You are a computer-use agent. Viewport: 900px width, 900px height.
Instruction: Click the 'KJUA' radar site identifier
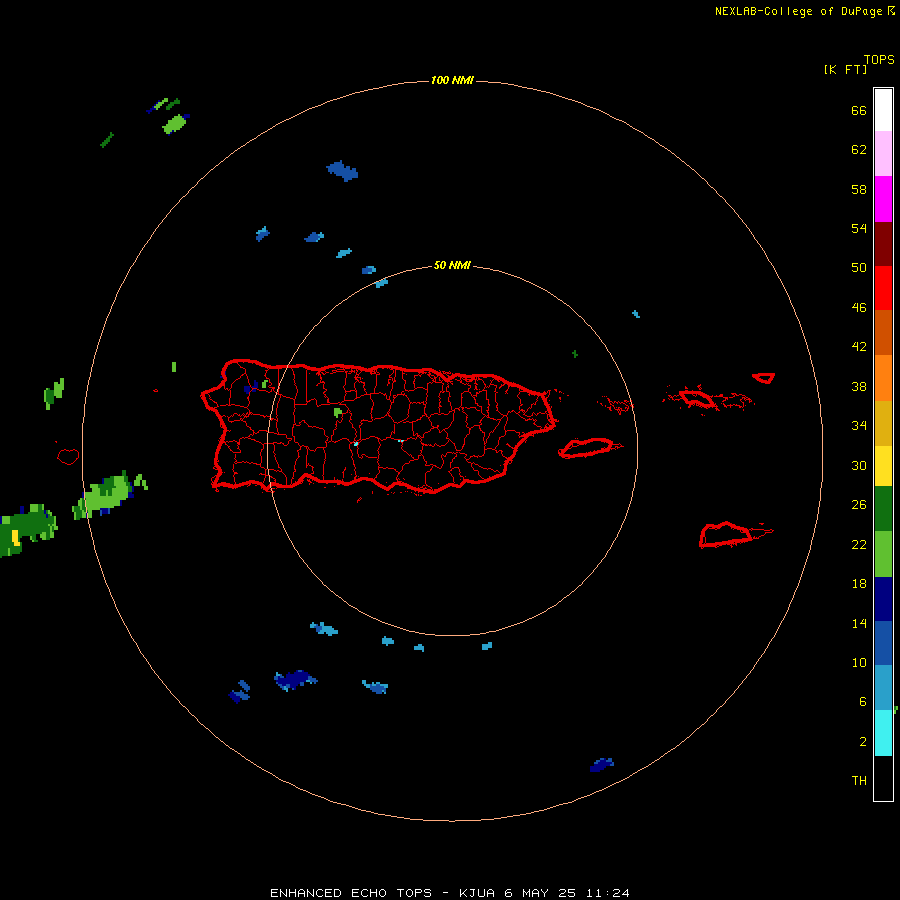click(x=477, y=893)
